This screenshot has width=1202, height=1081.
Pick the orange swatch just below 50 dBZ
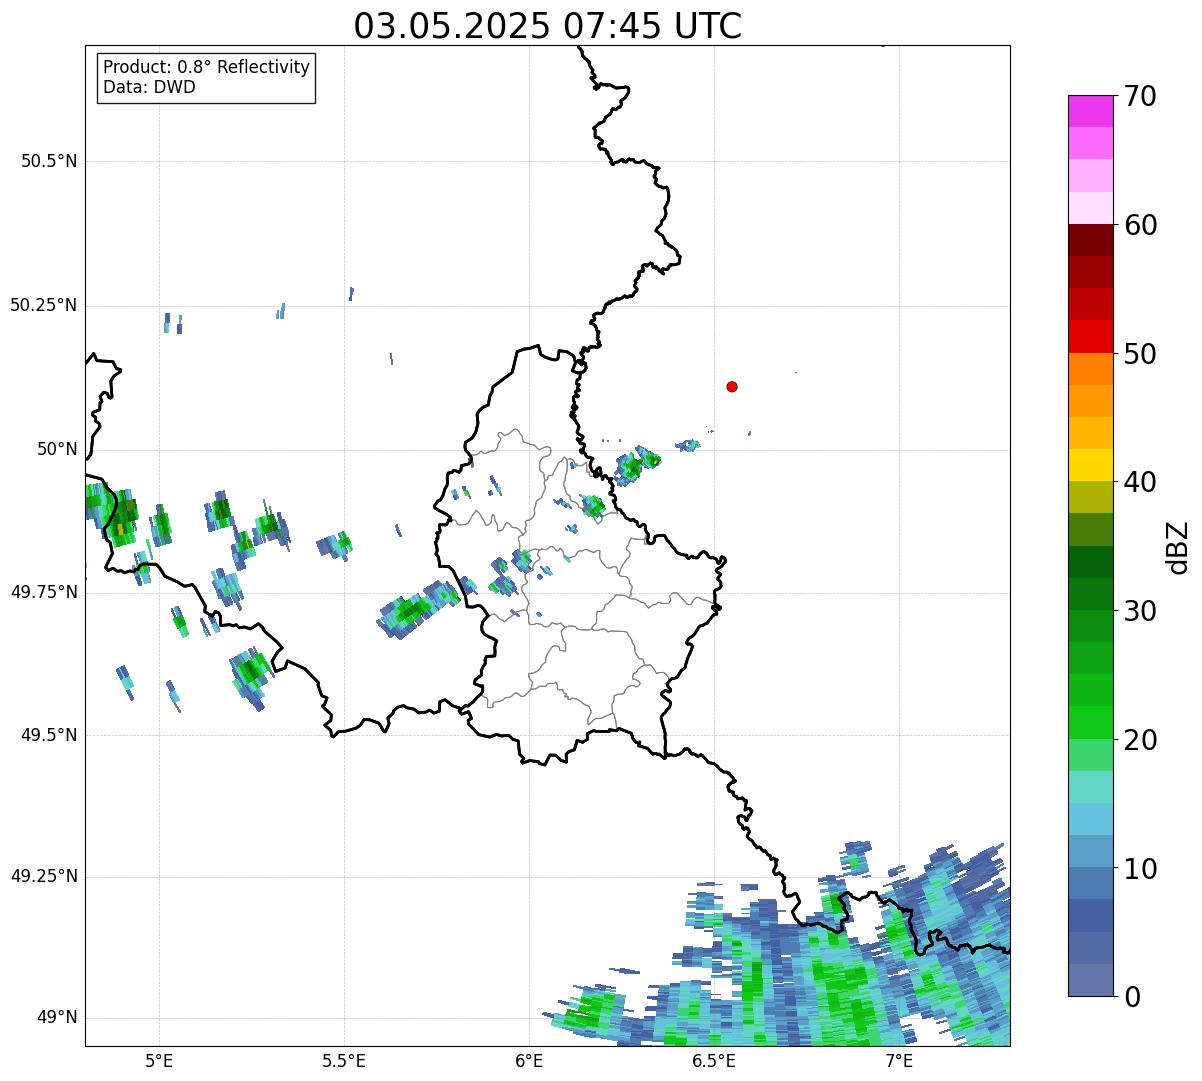(1090, 369)
